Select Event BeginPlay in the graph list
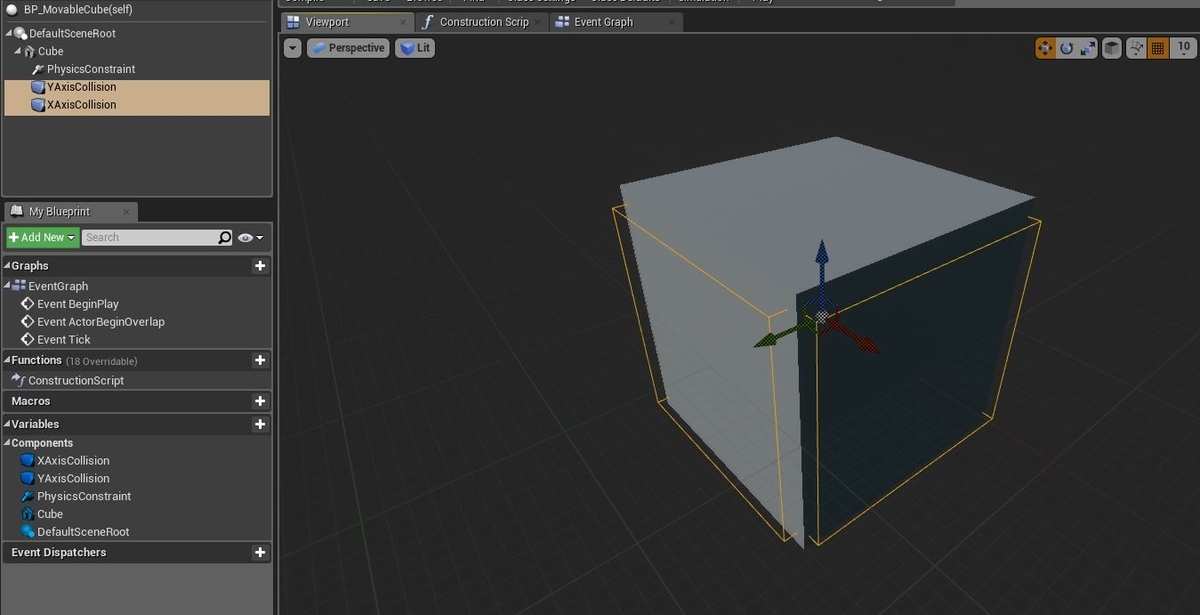1200x615 pixels. (78, 304)
